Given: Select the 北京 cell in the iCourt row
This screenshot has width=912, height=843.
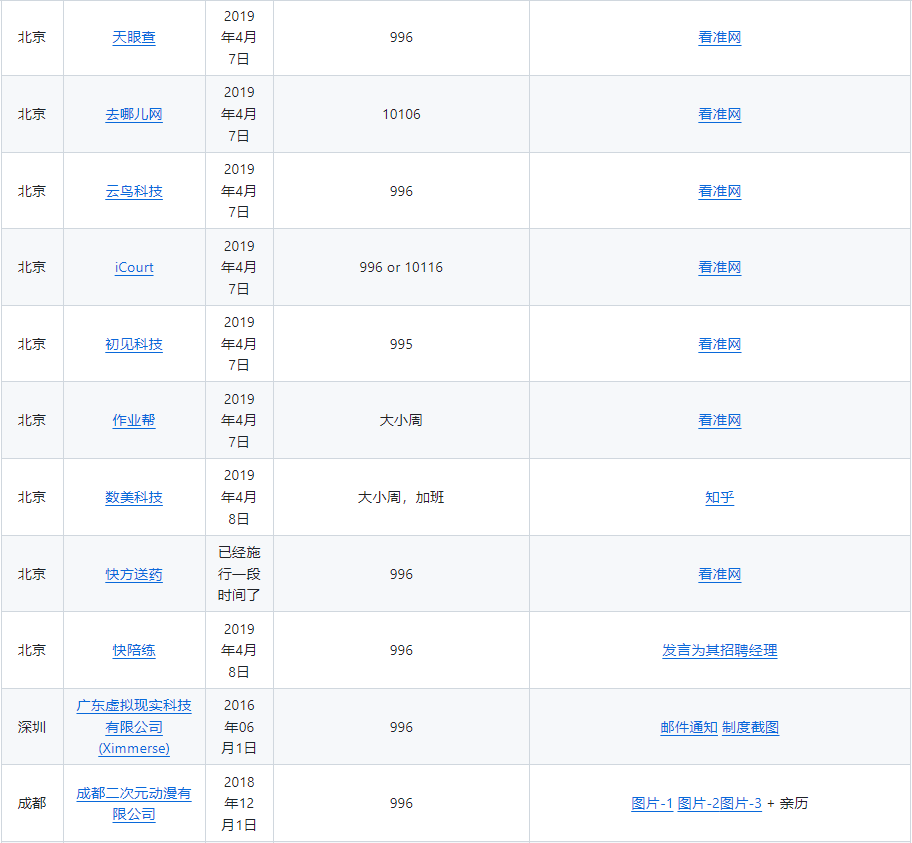Looking at the screenshot, I should point(32,267).
